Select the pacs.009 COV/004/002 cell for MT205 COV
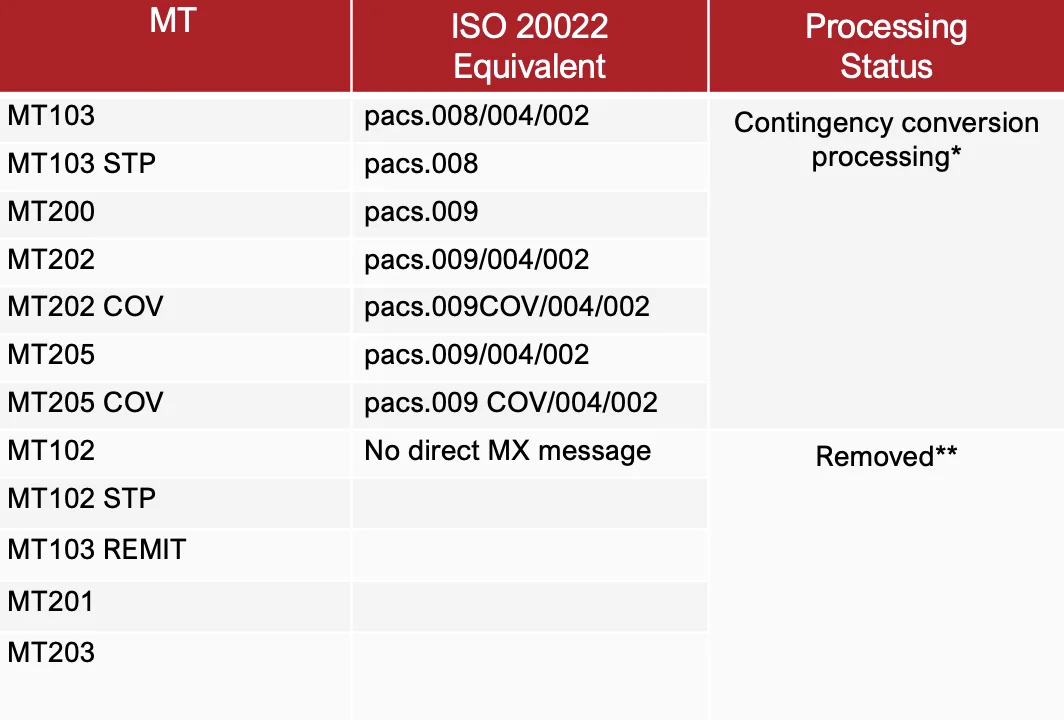Viewport: 1064px width, 720px height. 511,402
